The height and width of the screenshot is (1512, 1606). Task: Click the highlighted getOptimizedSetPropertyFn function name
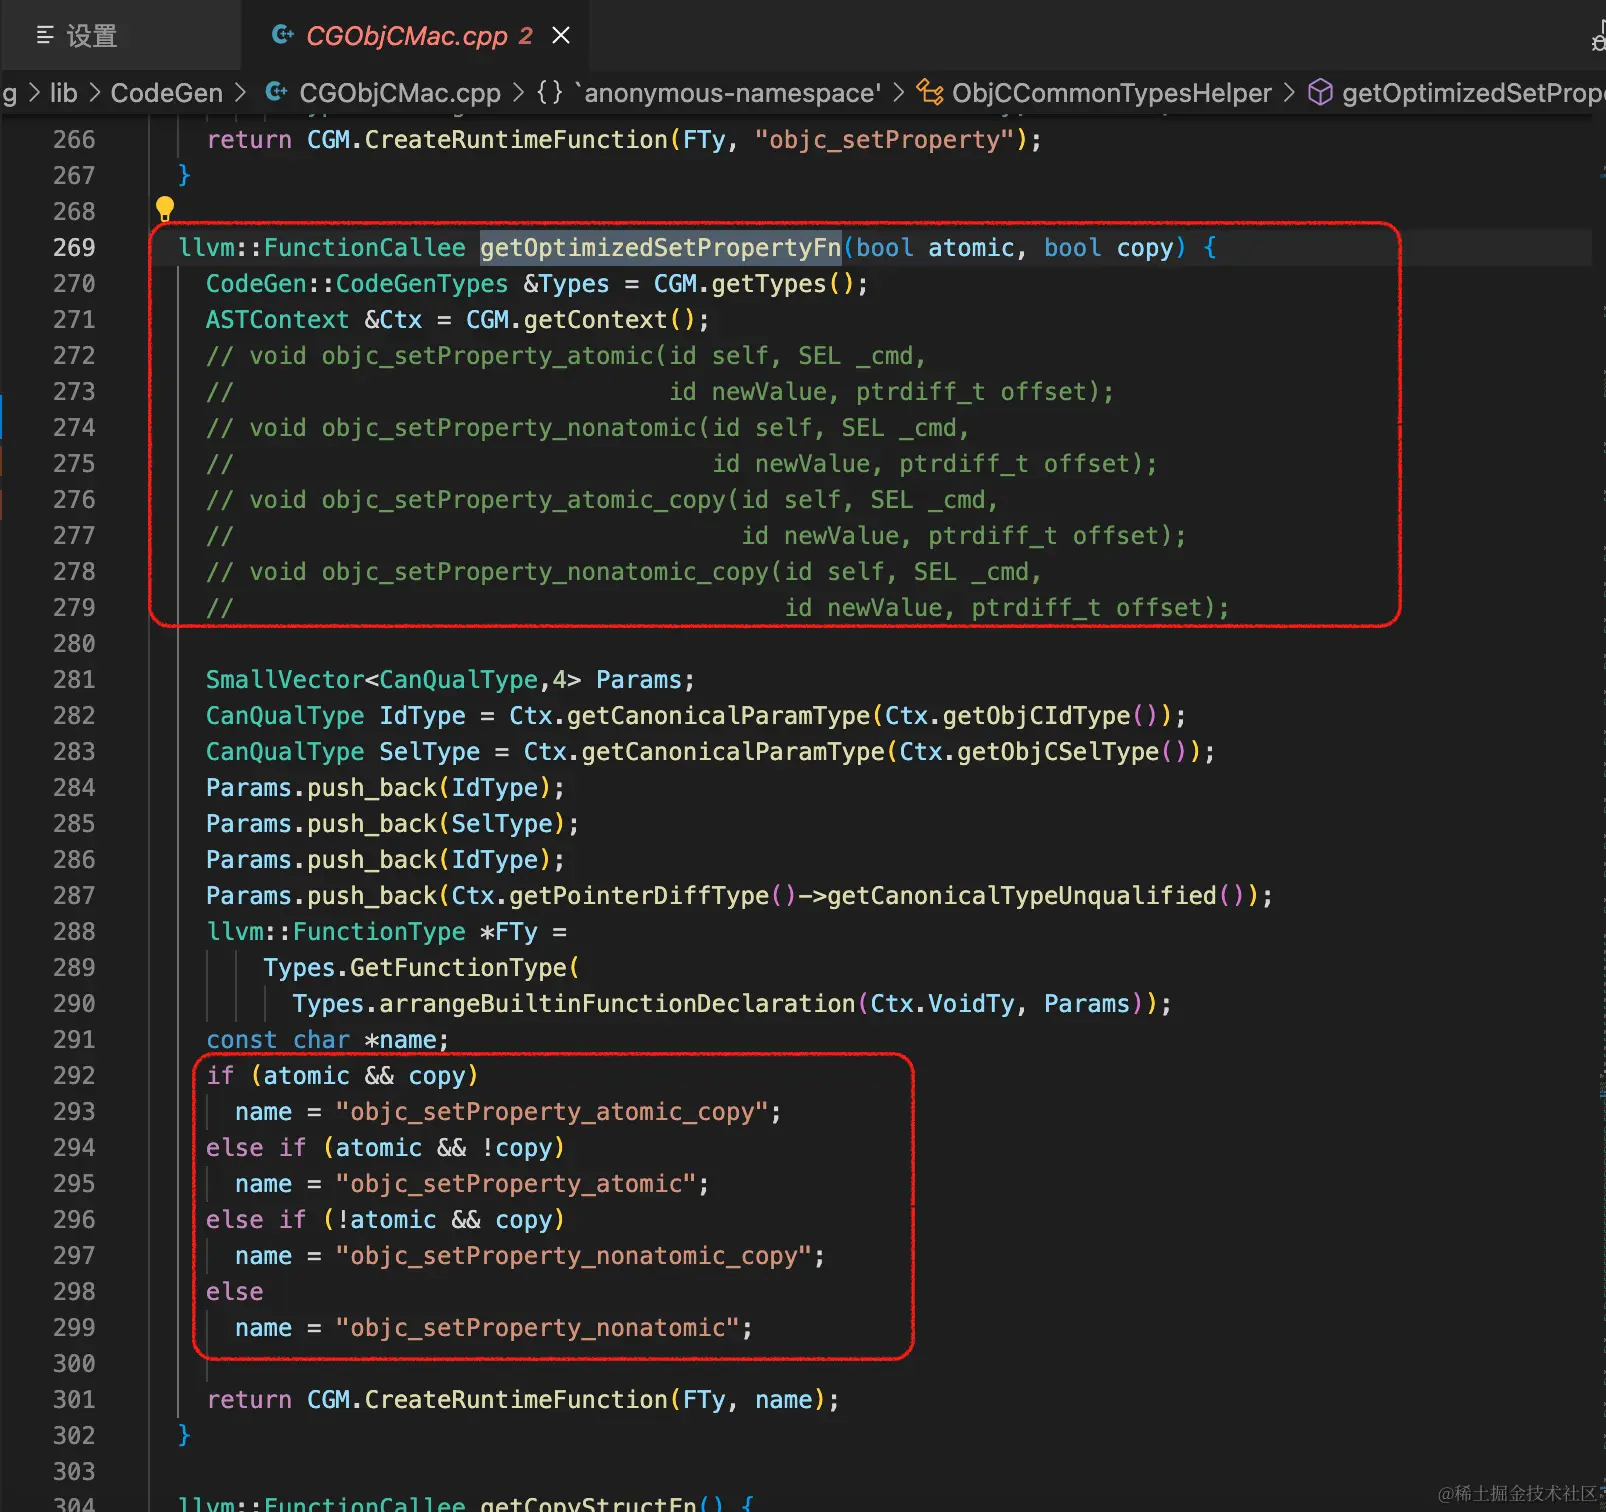tap(661, 247)
